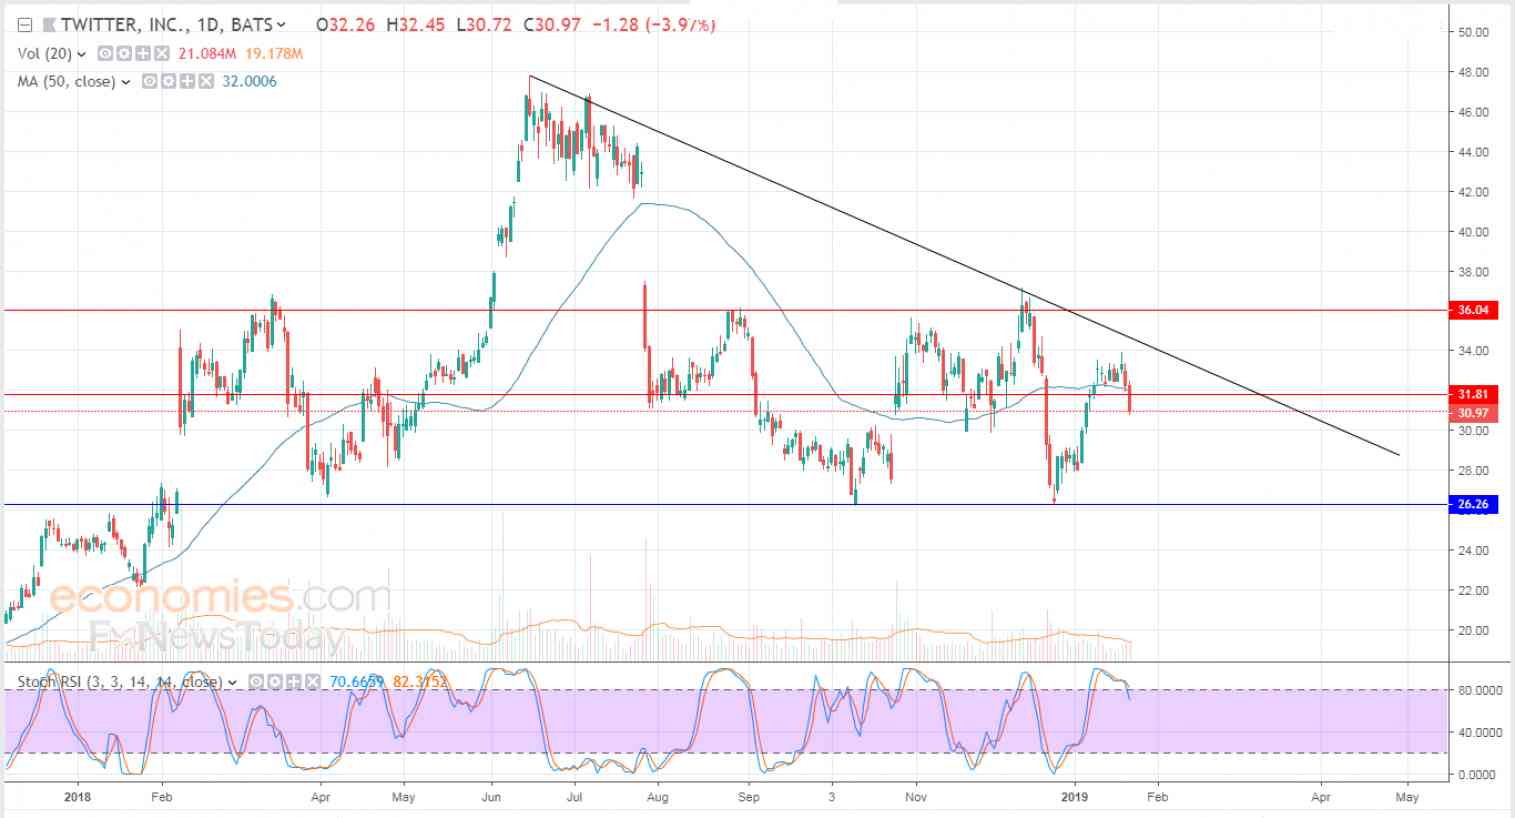This screenshot has height=818, width=1515.
Task: Click the plus icon beside Vol (20)
Action: (x=142, y=54)
